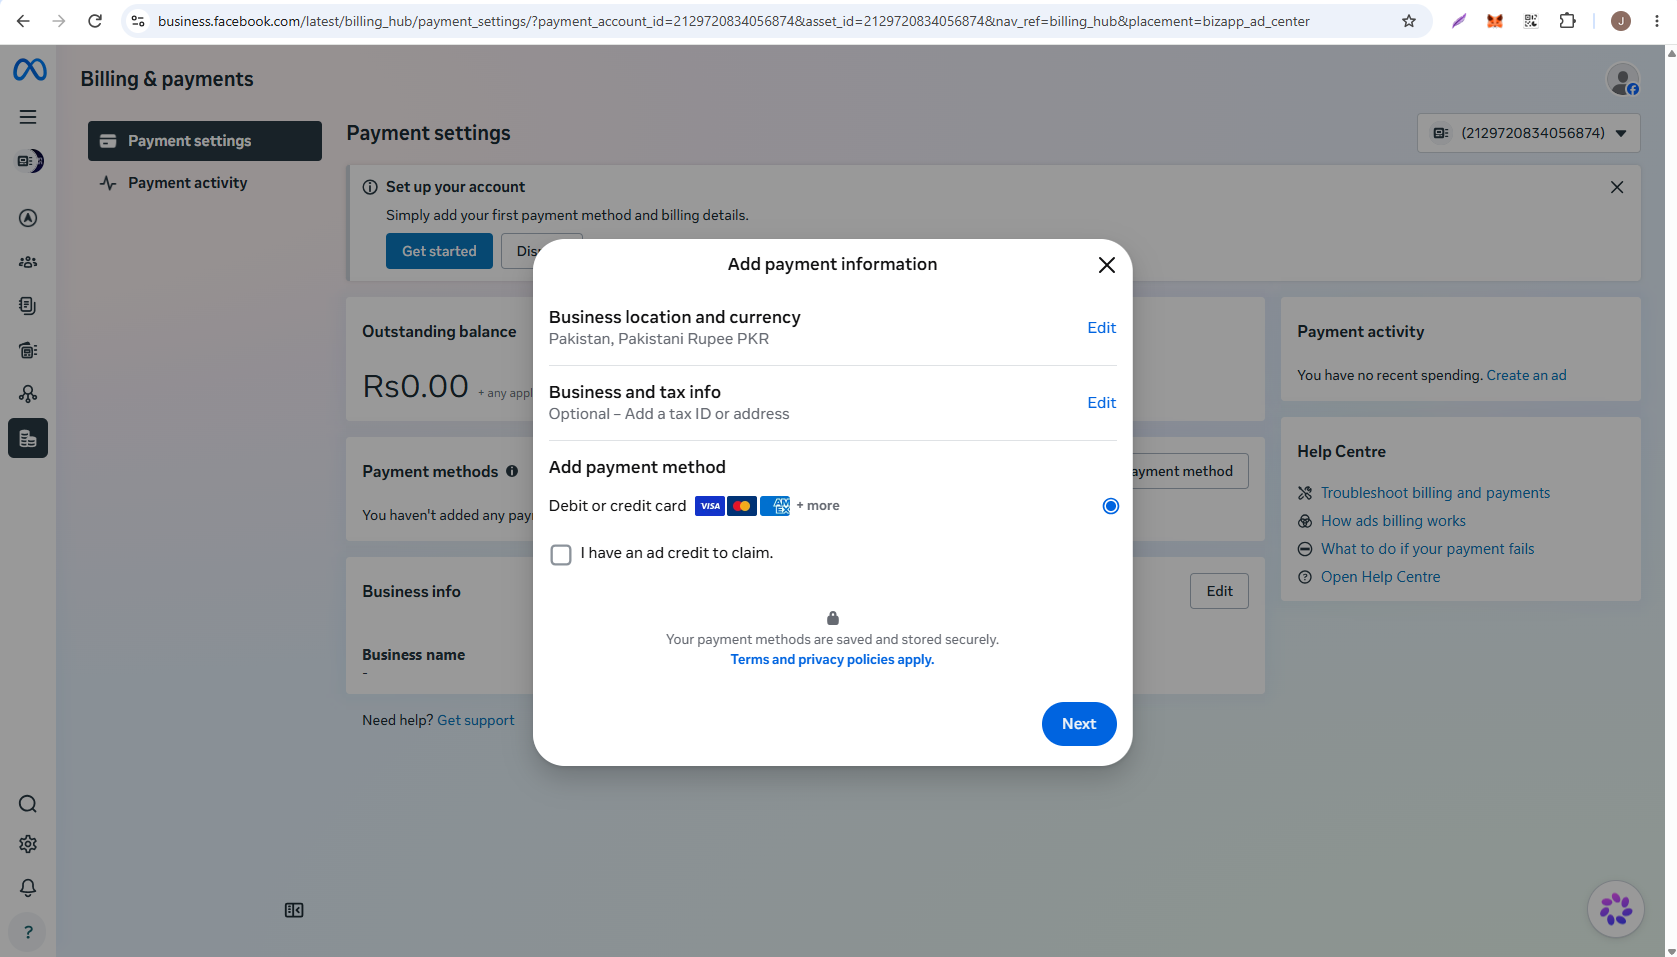Close the Add payment information dialog
This screenshot has height=957, width=1677.
point(1106,265)
